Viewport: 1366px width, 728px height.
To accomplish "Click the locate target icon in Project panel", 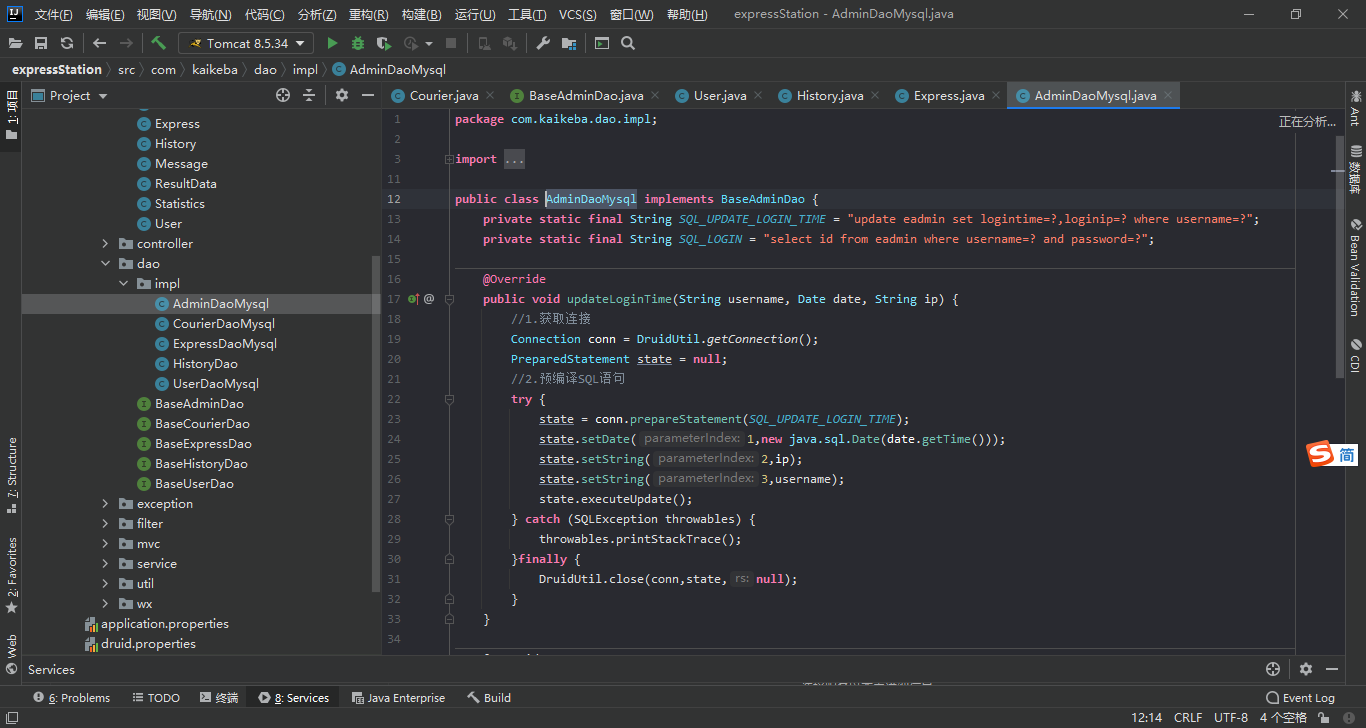I will pos(283,95).
